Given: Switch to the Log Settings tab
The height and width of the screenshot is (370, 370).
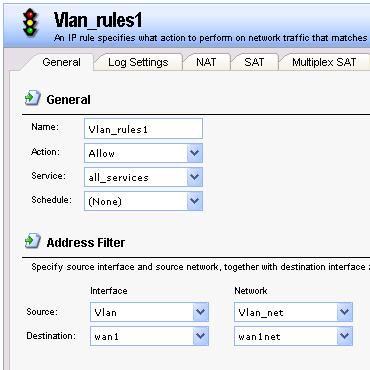Looking at the screenshot, I should point(138,62).
